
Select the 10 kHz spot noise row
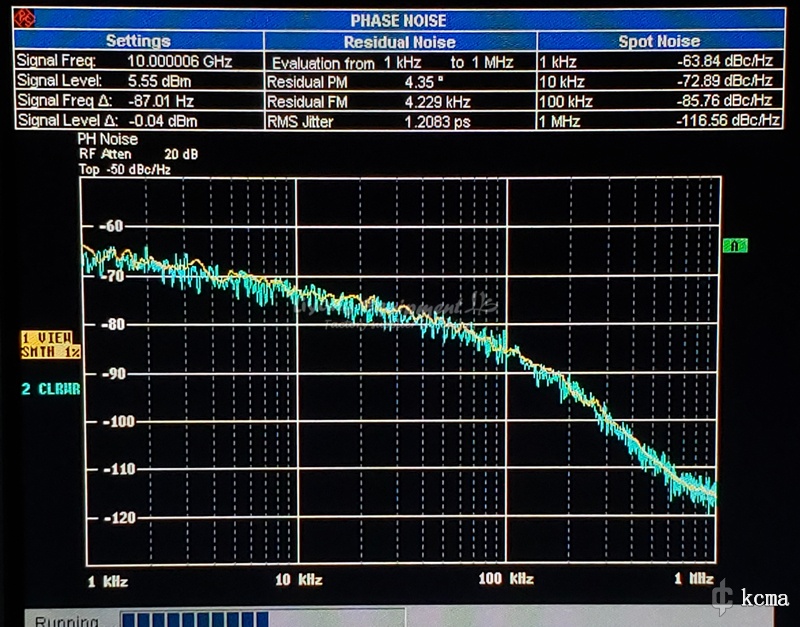click(658, 81)
